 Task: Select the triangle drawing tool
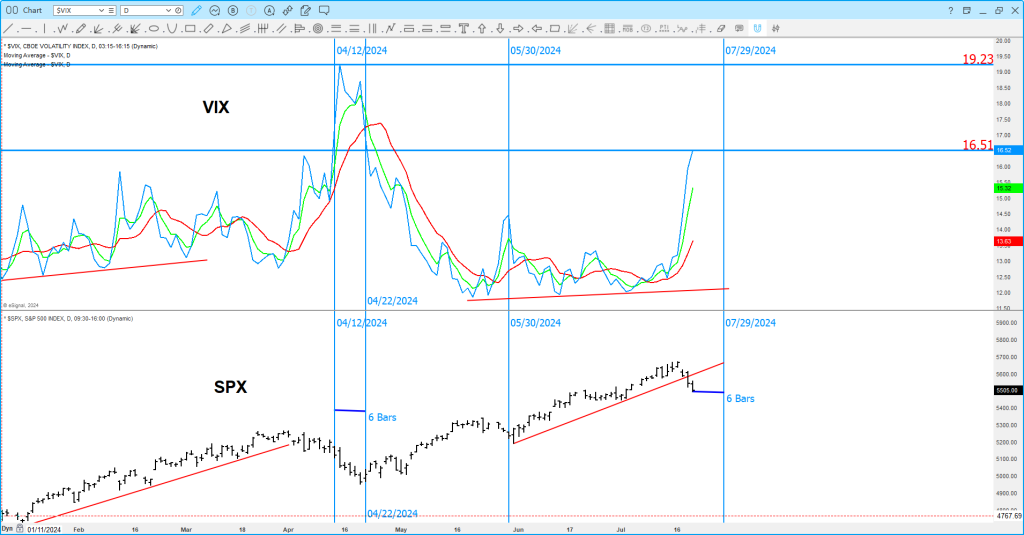[227, 29]
